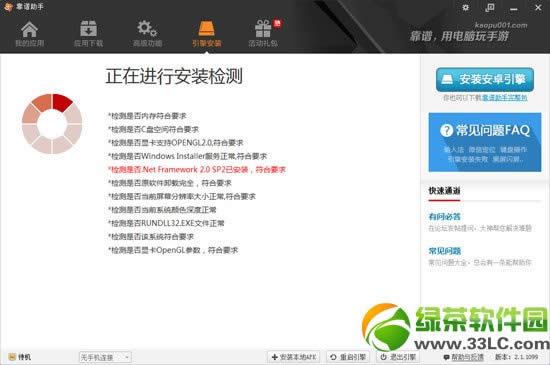The image size is (550, 365).
Task: Click the 靠谱助手 logo in title bar
Action: 8,6
